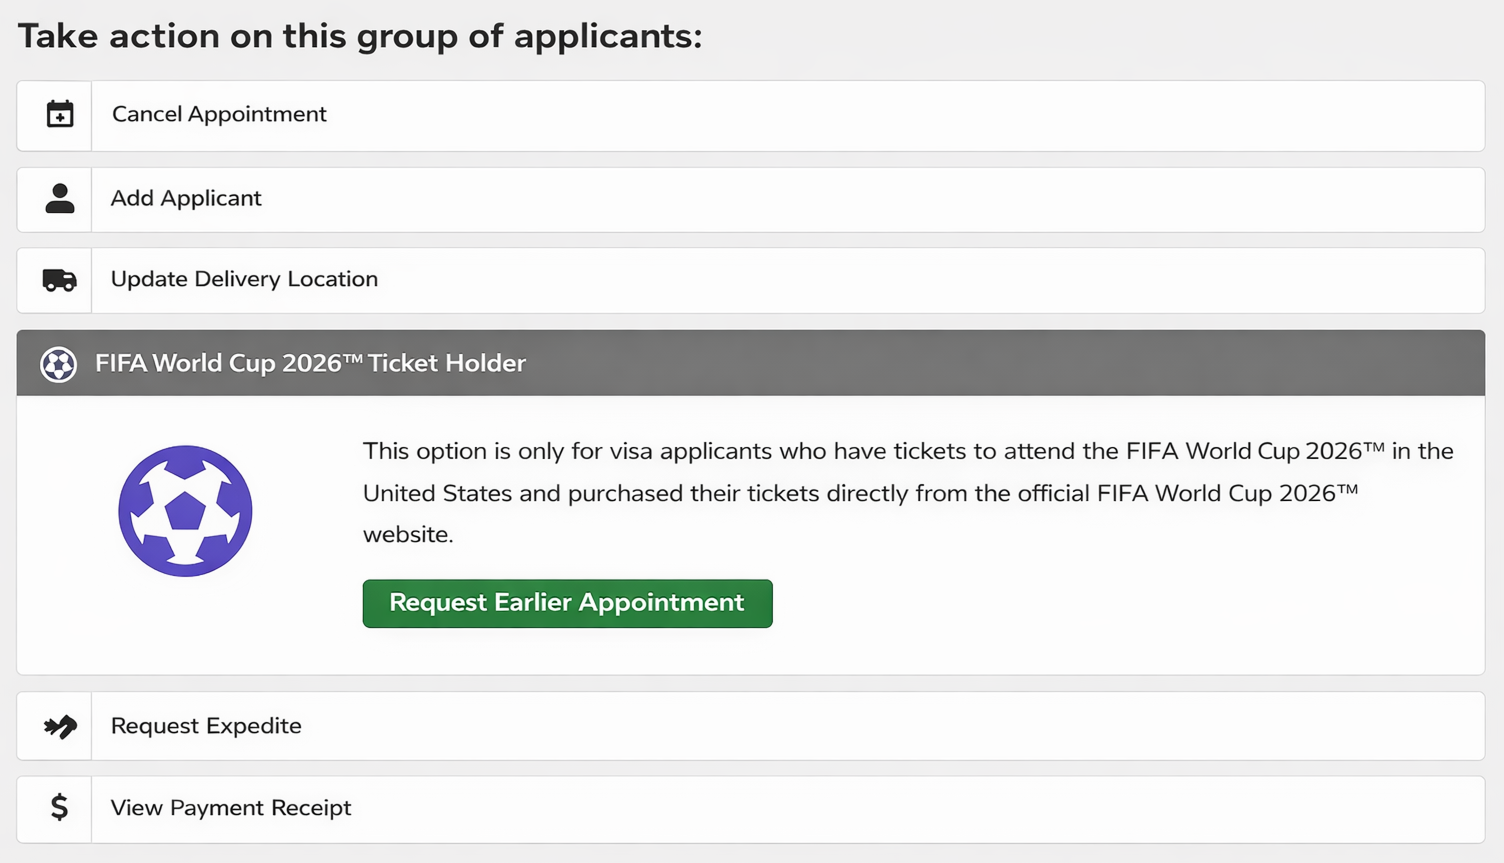Screen dimensions: 1504x863
Task: Click 'Request Earlier Appointment' text on the button
Action: 566,603
